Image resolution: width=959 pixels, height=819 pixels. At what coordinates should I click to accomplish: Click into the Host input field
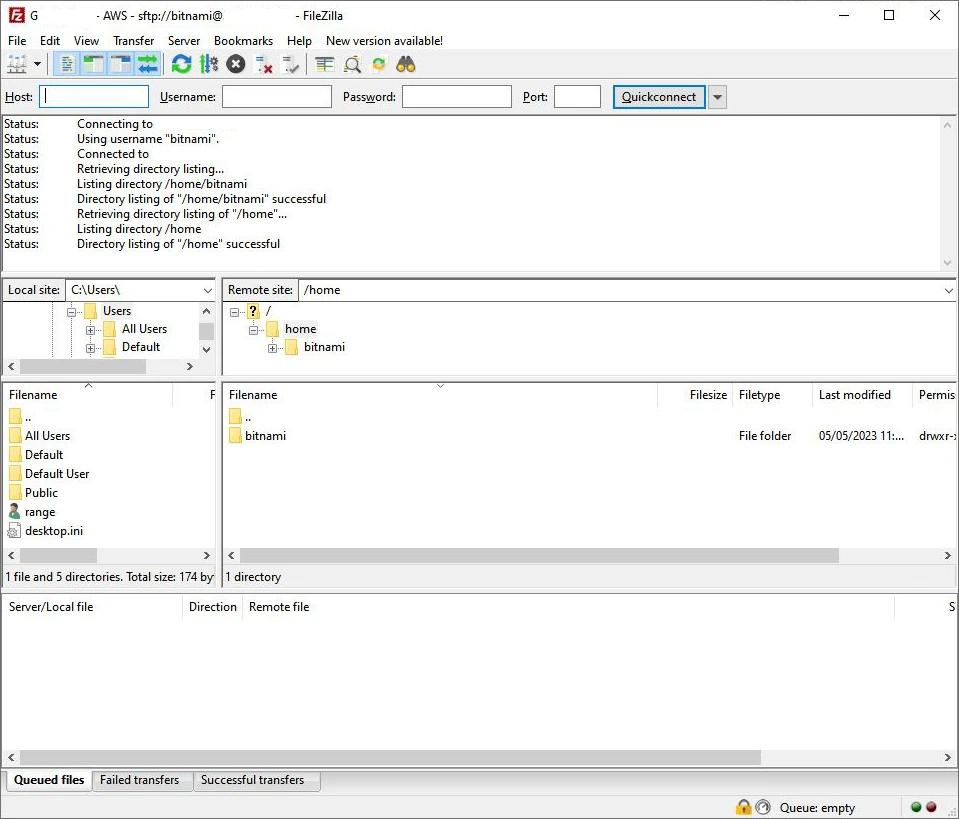click(x=94, y=97)
